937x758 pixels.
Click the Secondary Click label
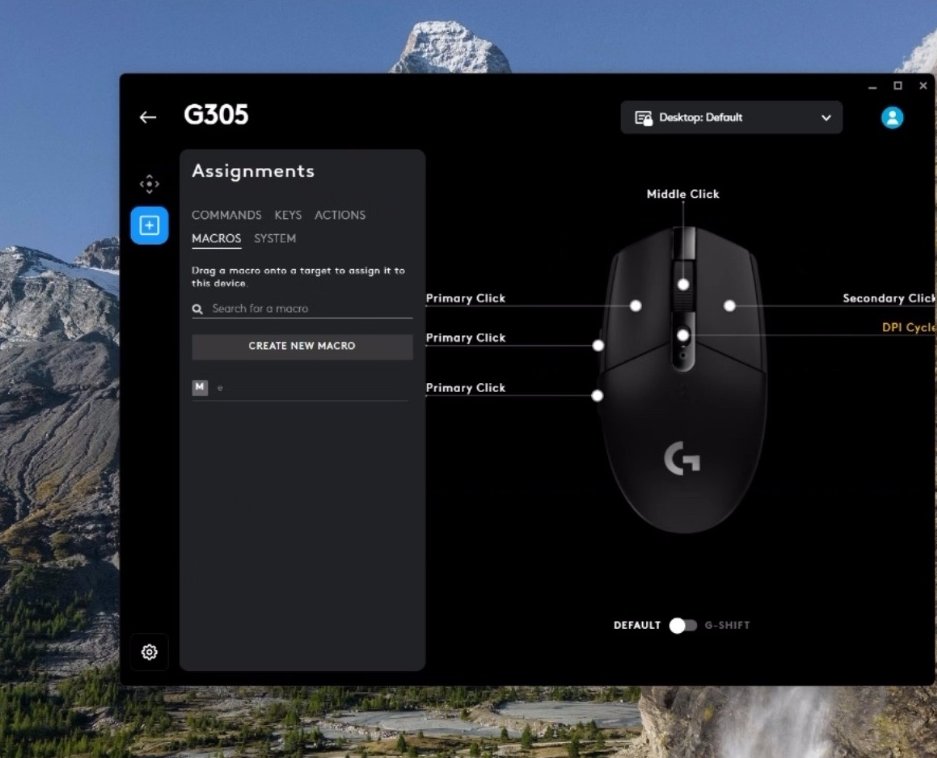[x=889, y=298]
